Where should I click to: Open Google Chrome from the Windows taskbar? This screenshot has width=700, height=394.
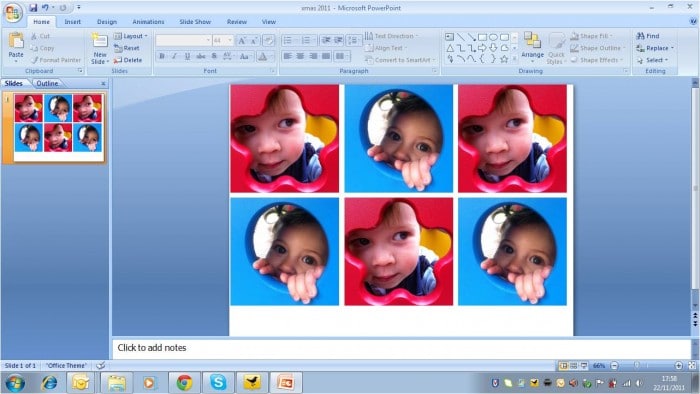184,382
